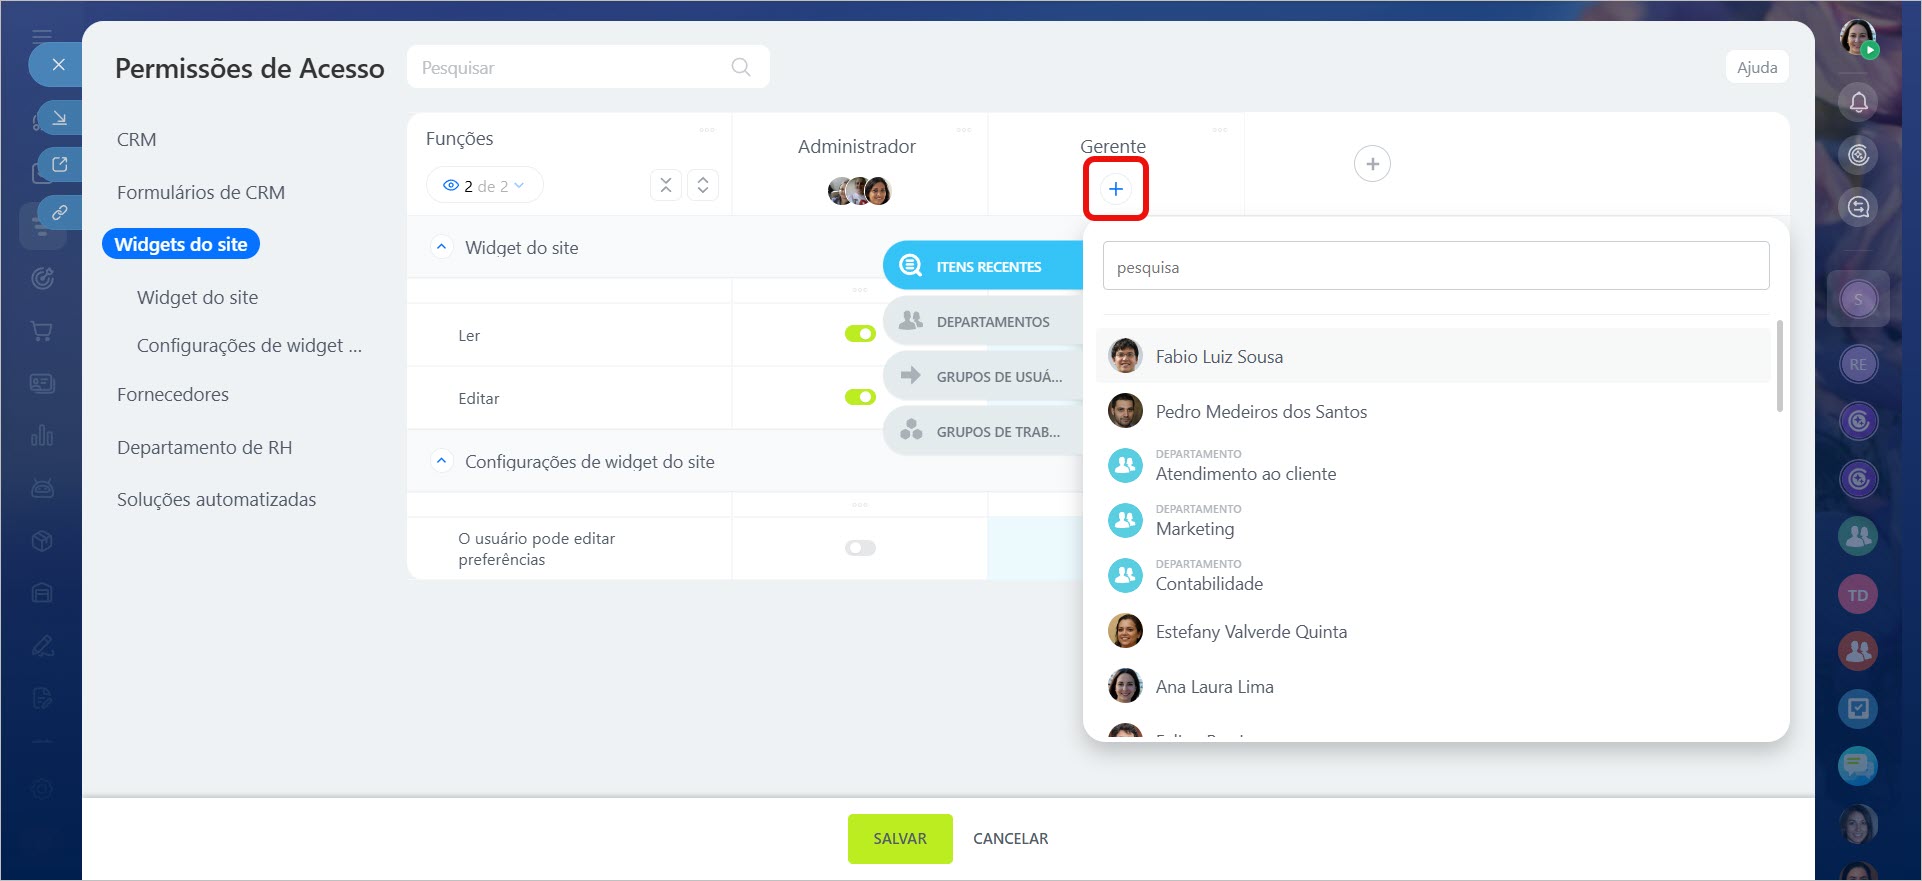
Task: Click Administrador member avatars
Action: (859, 190)
